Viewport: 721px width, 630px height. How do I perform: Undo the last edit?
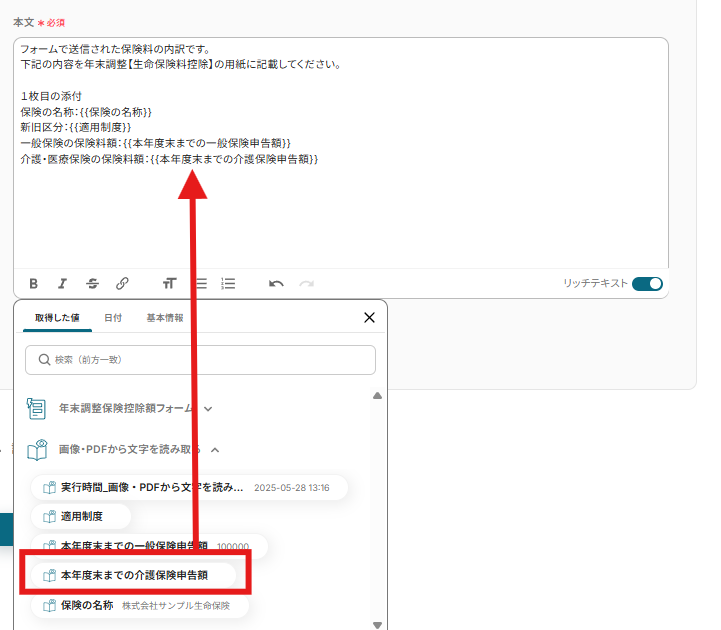(276, 284)
